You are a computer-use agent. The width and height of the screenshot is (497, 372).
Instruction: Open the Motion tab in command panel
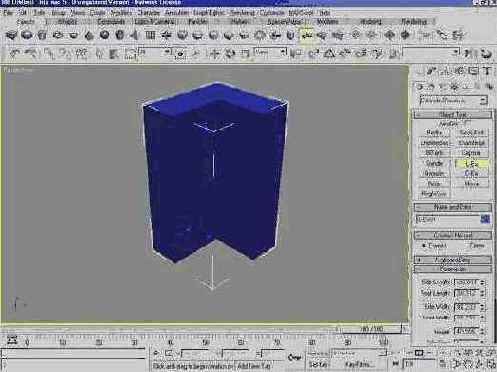pos(460,71)
